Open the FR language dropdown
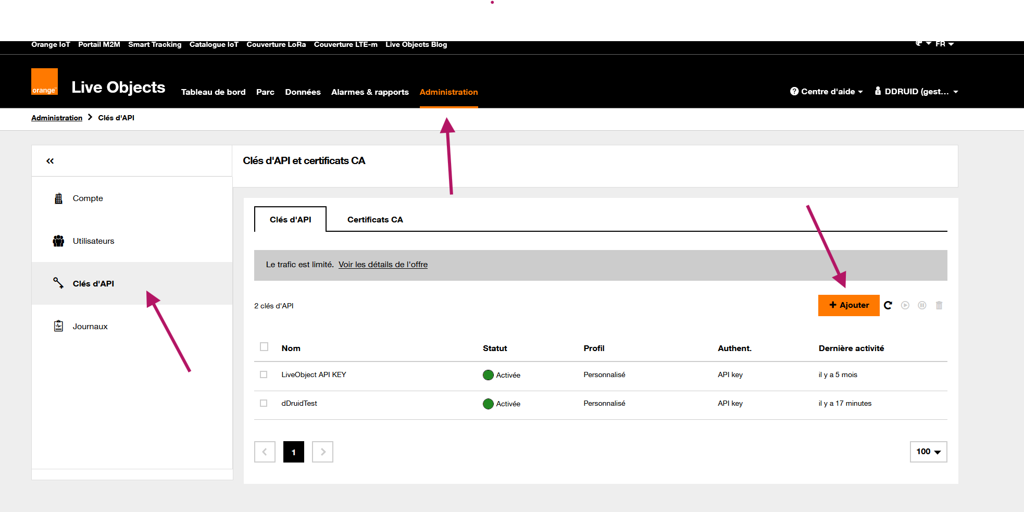This screenshot has width=1024, height=512. tap(944, 44)
